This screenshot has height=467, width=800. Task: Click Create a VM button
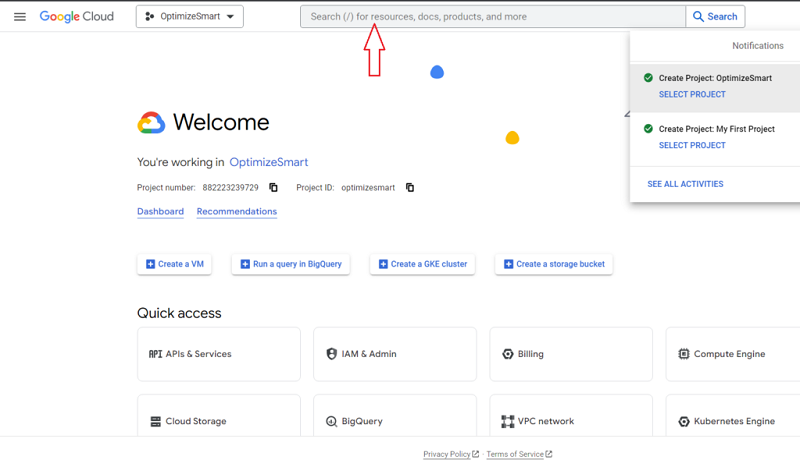tap(174, 264)
